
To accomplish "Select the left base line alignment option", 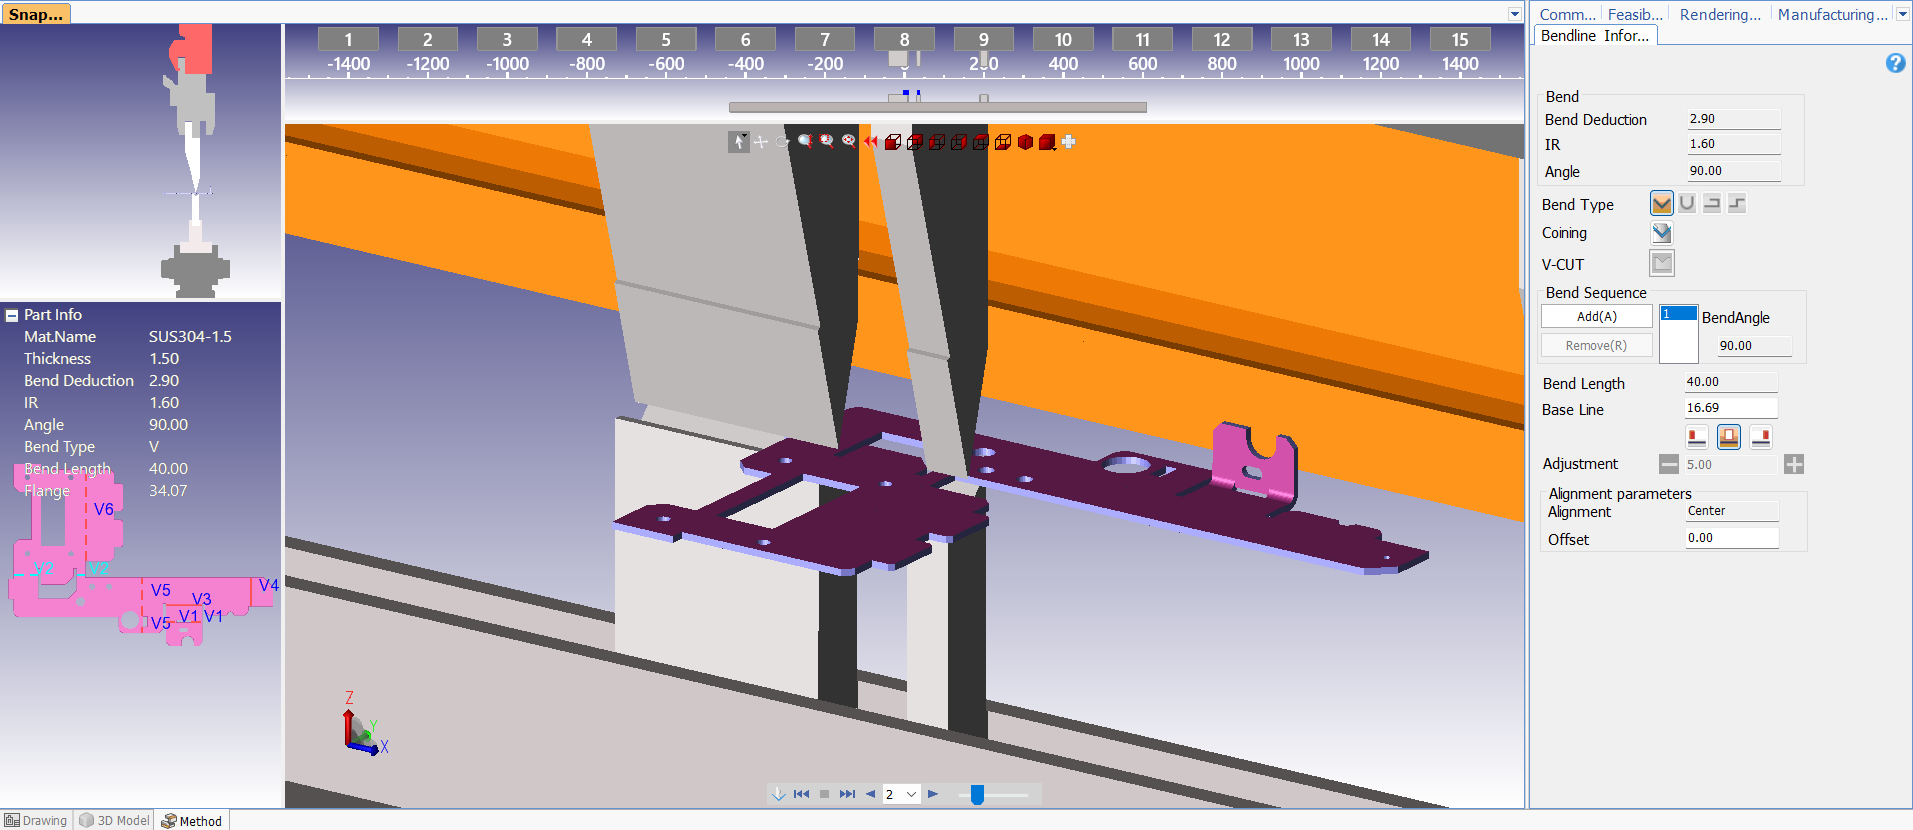I will tap(1697, 437).
